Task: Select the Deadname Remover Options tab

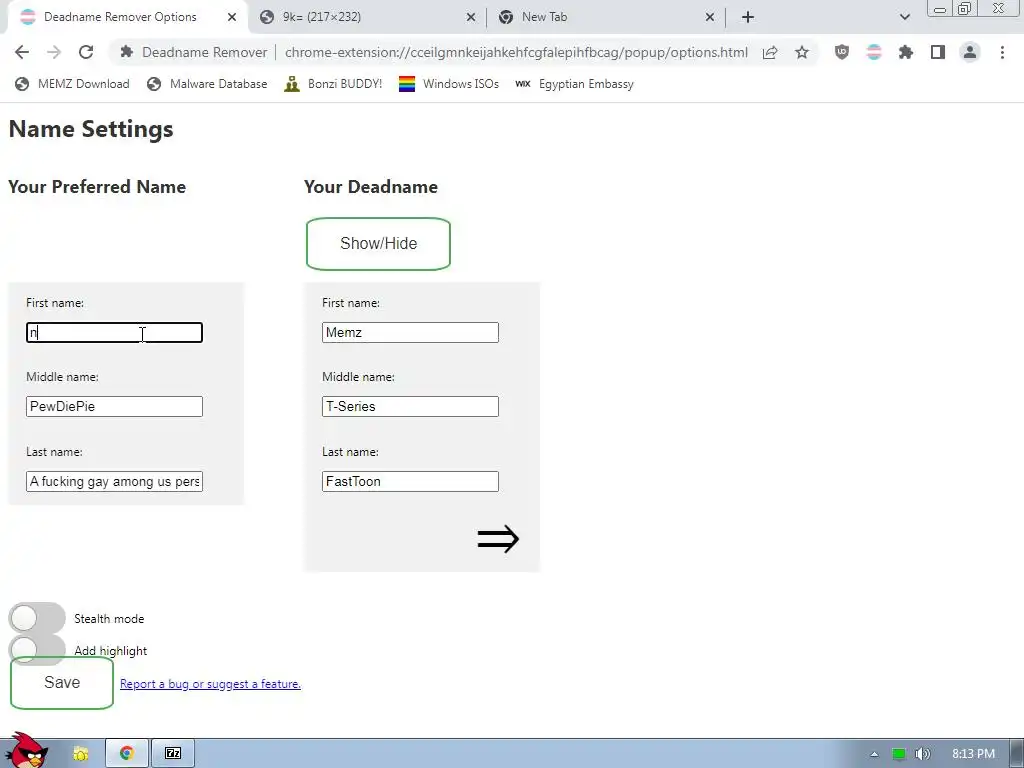Action: (x=127, y=17)
